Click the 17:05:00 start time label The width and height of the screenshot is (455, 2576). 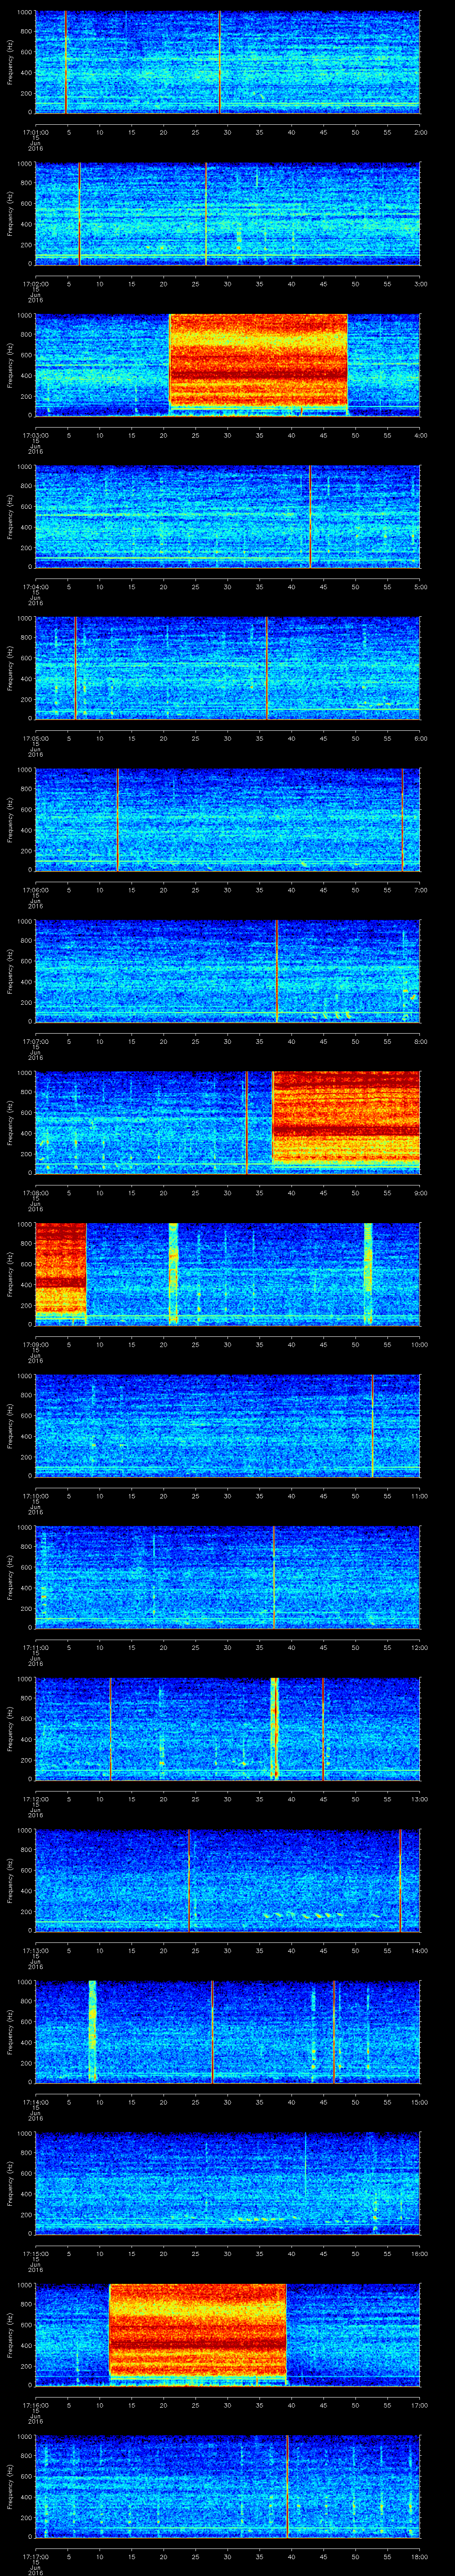(35, 738)
